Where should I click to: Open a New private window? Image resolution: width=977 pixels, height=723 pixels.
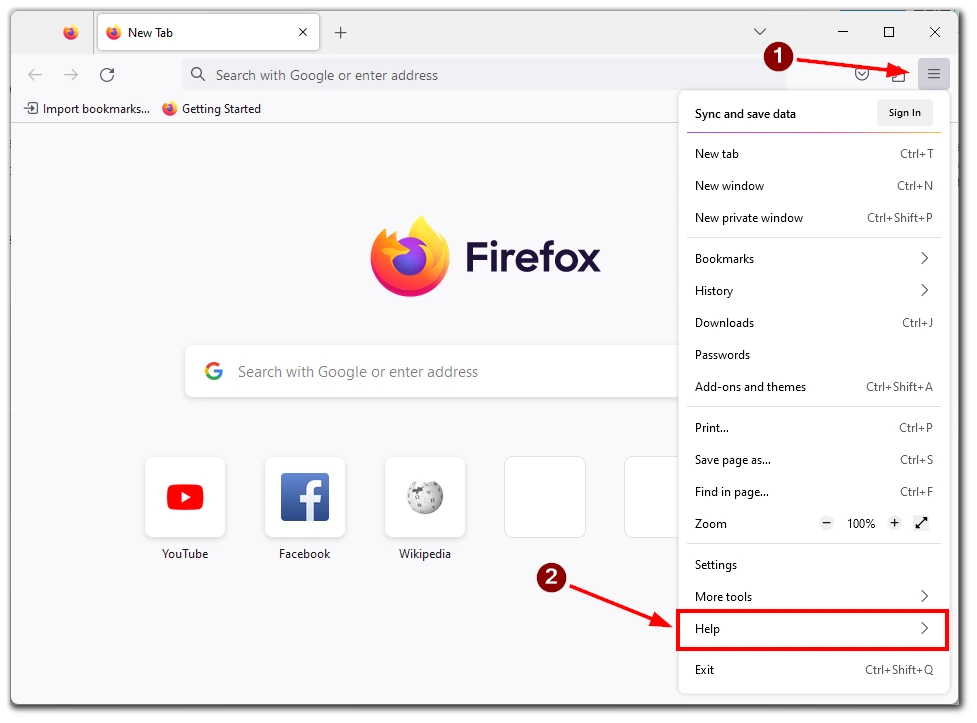814,218
